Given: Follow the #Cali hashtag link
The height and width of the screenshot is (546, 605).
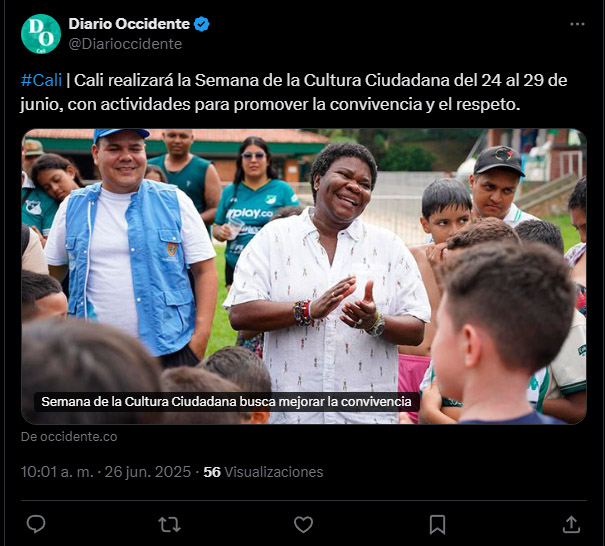Looking at the screenshot, I should point(41,80).
